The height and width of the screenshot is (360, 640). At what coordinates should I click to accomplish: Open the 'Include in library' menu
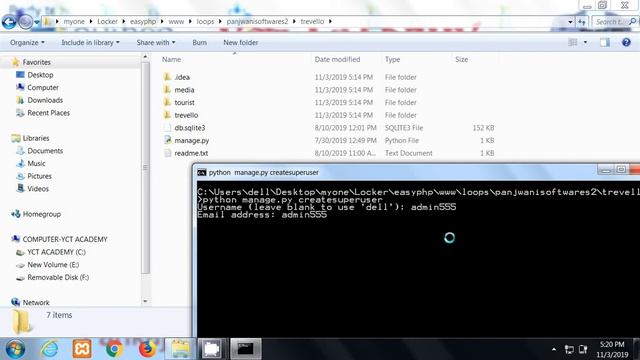(90, 42)
